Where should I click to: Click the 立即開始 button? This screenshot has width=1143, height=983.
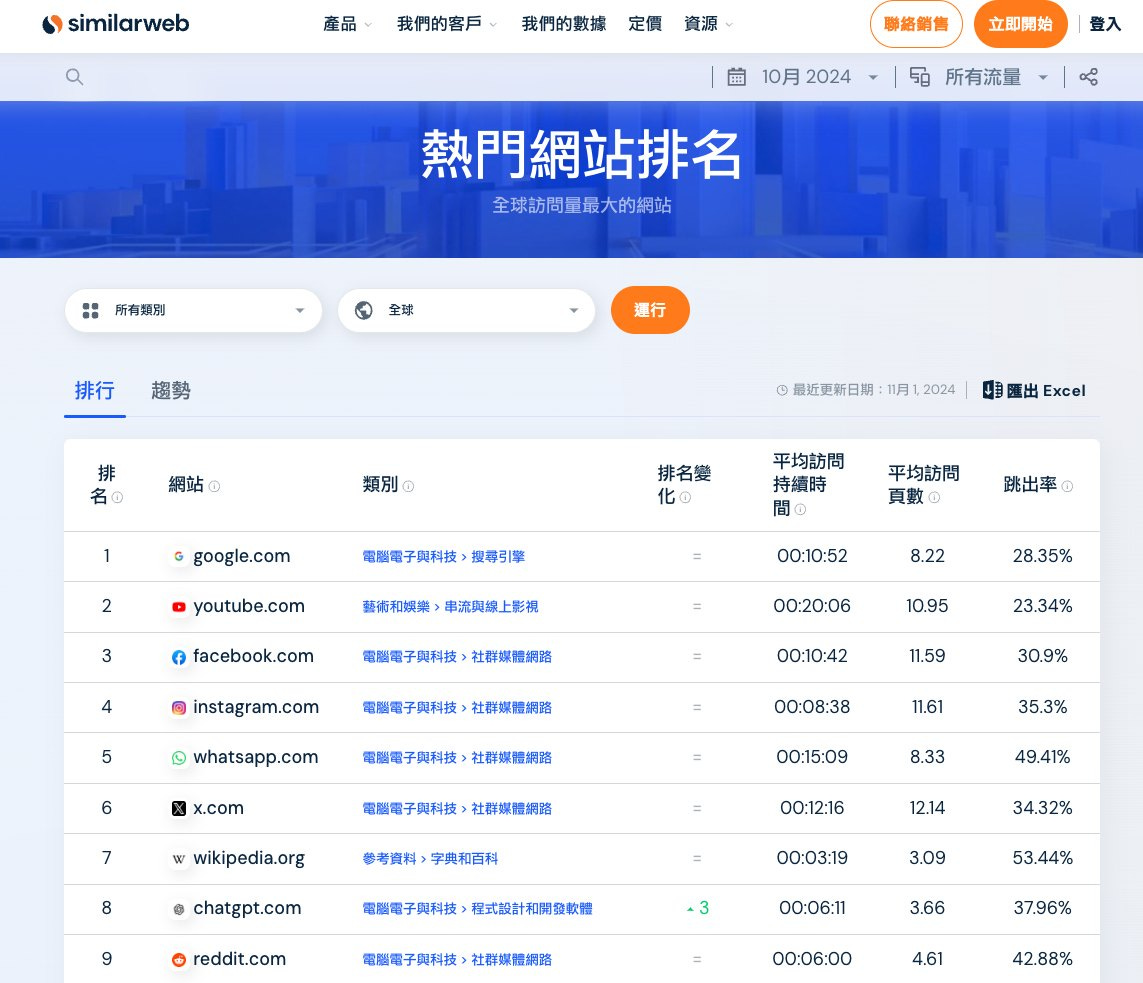1021,24
